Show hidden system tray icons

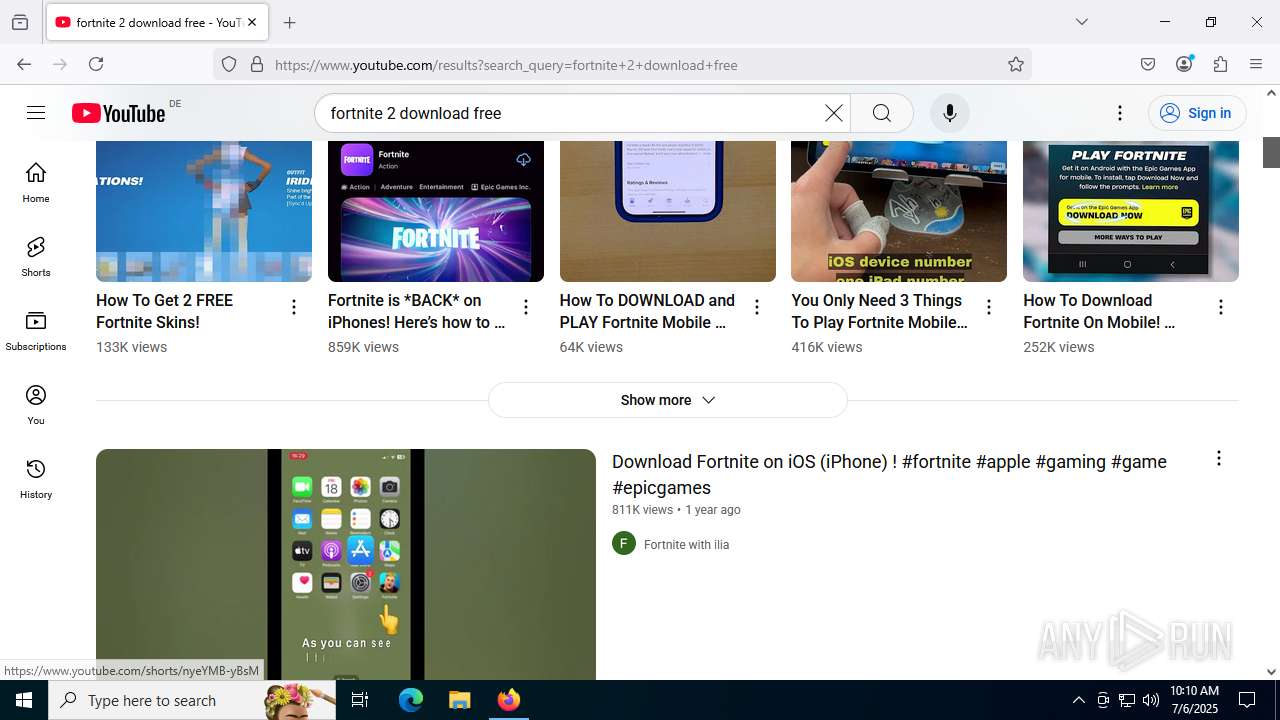pos(1078,700)
